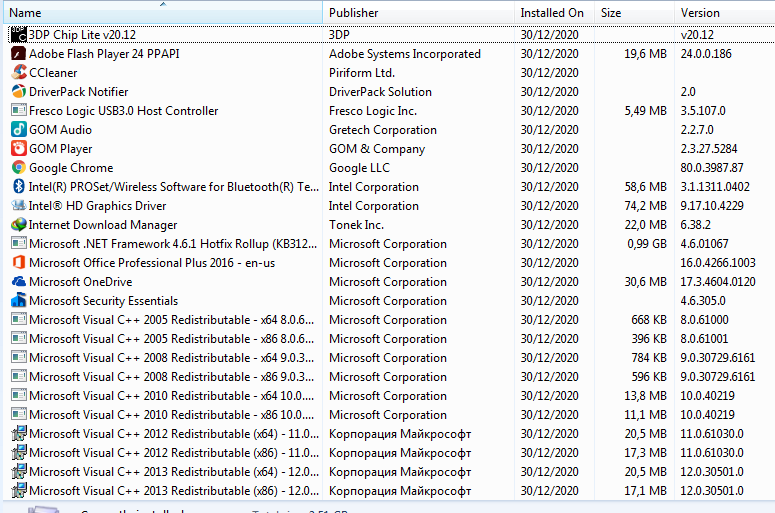Click the Visual C++ 2005 x64 icon
Image resolution: width=775 pixels, height=513 pixels.
point(19,320)
